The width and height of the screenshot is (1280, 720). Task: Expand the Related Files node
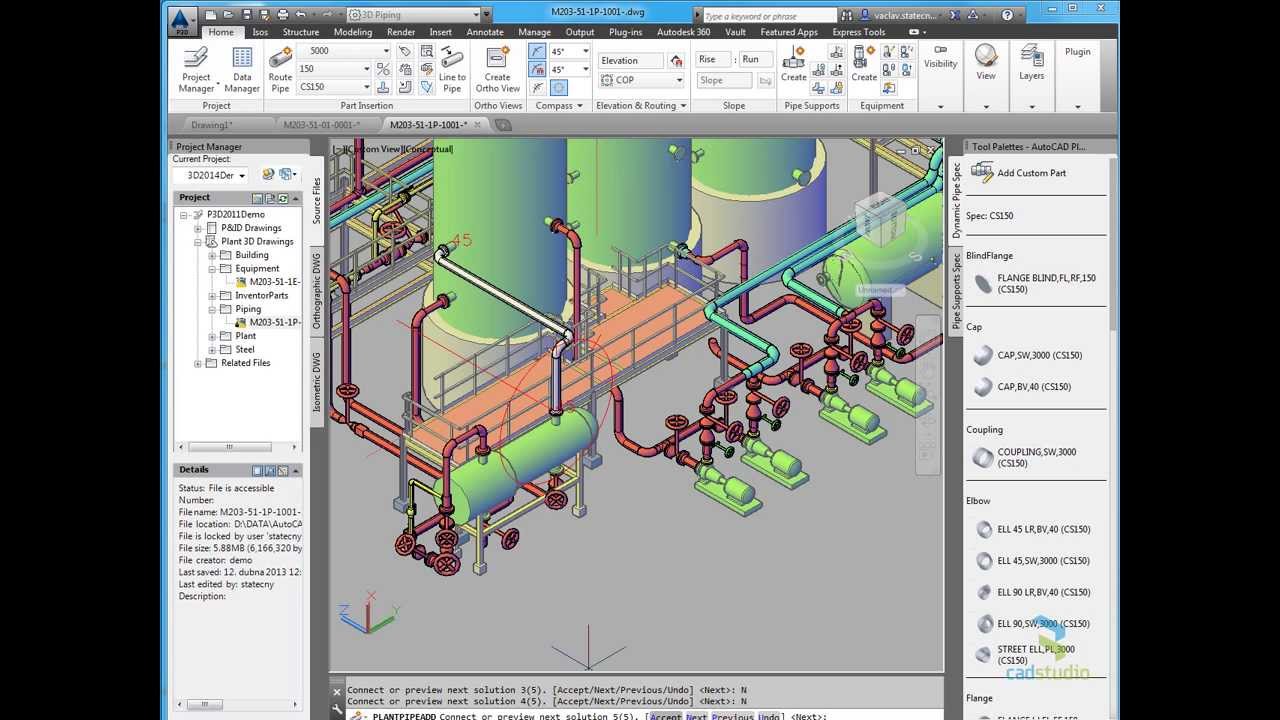(198, 363)
